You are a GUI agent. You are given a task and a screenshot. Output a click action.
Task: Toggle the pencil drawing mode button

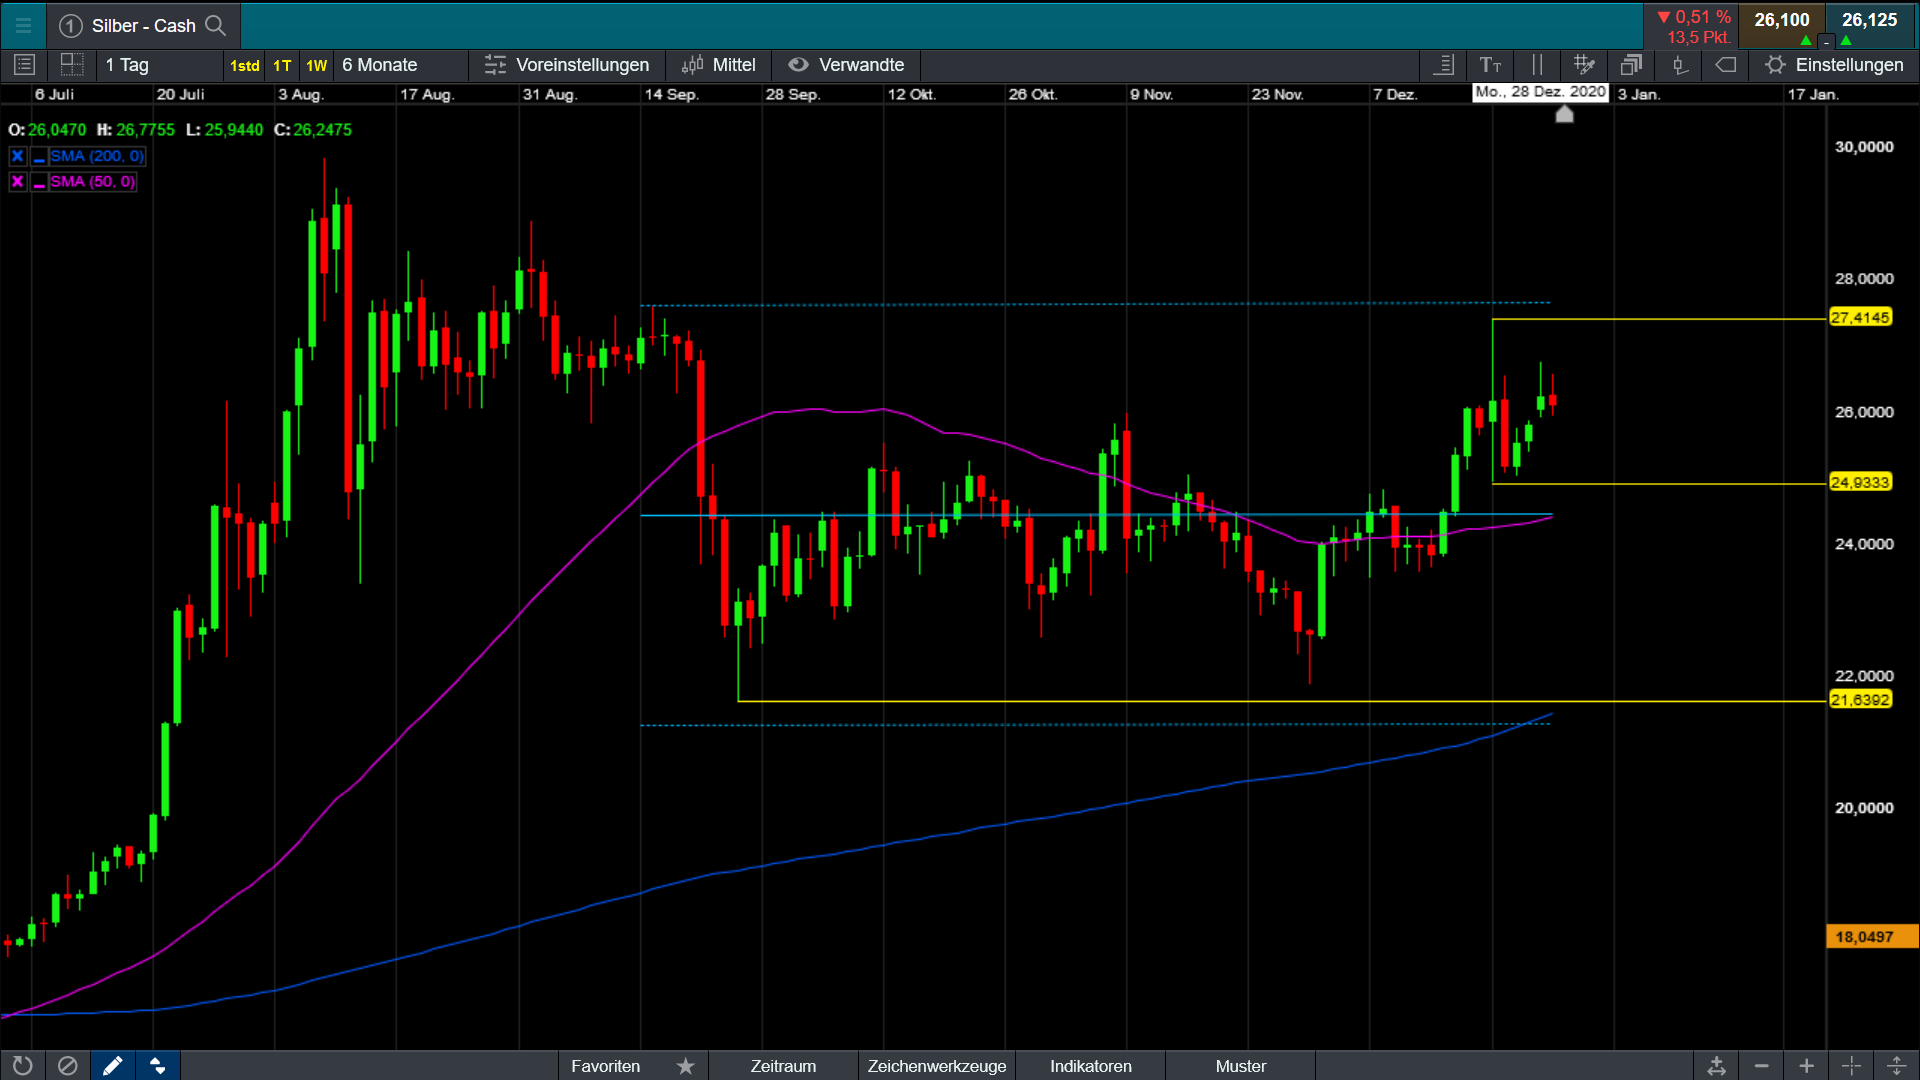tap(112, 1066)
